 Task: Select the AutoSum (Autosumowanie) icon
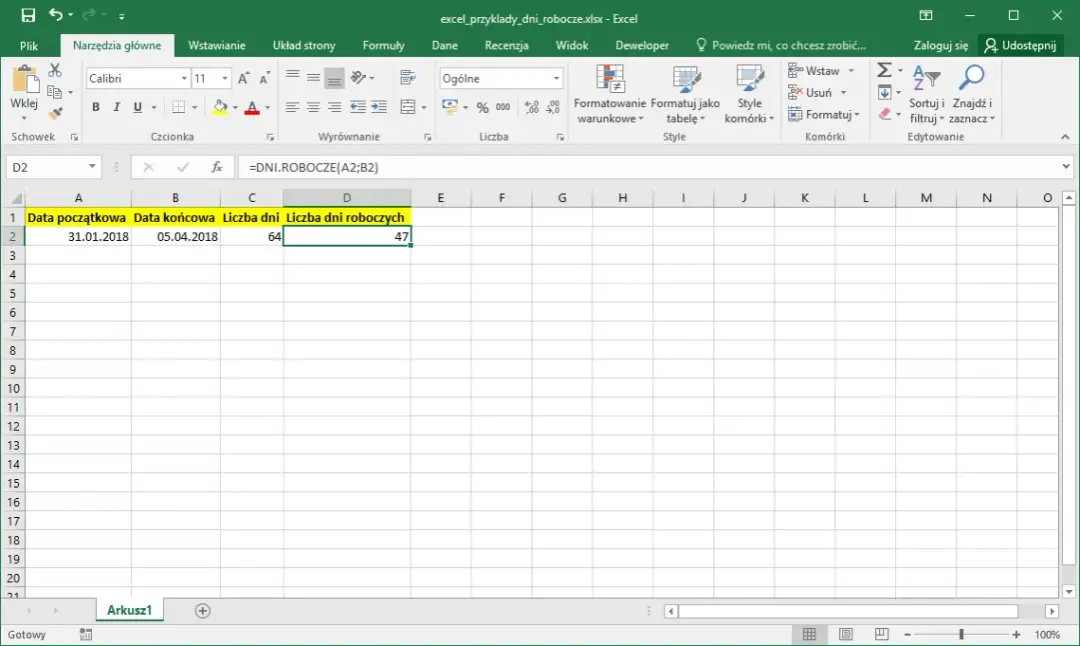coord(882,70)
